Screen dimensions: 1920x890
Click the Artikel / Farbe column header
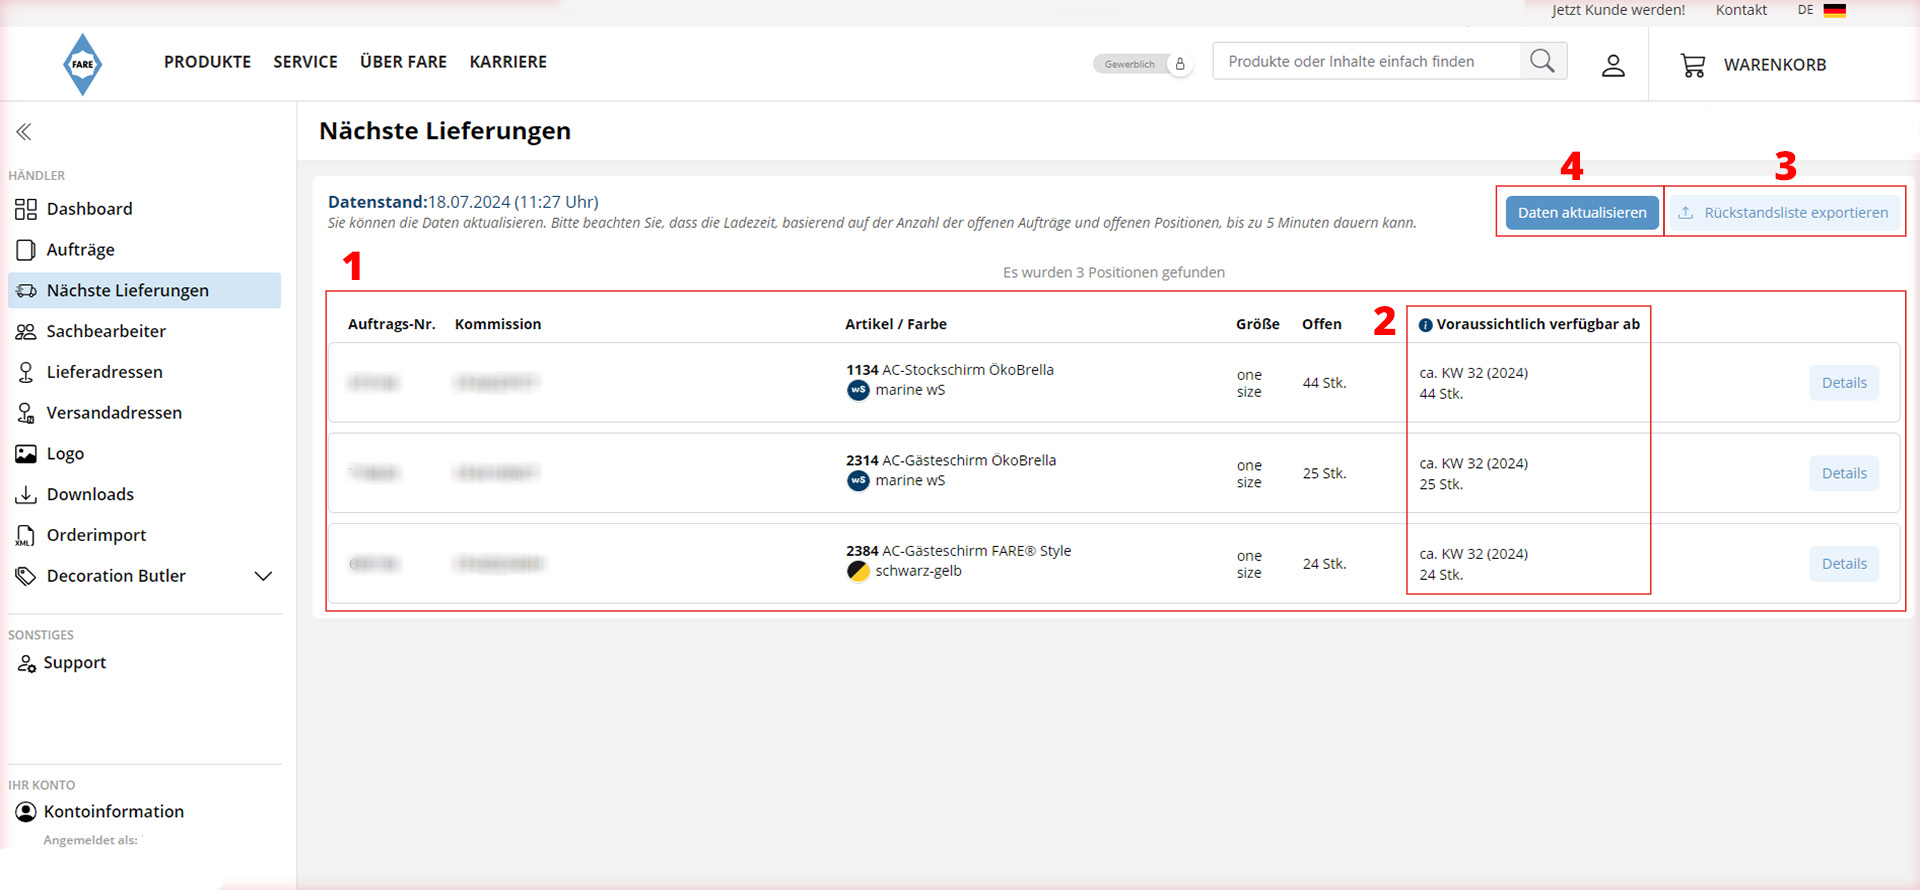[895, 324]
